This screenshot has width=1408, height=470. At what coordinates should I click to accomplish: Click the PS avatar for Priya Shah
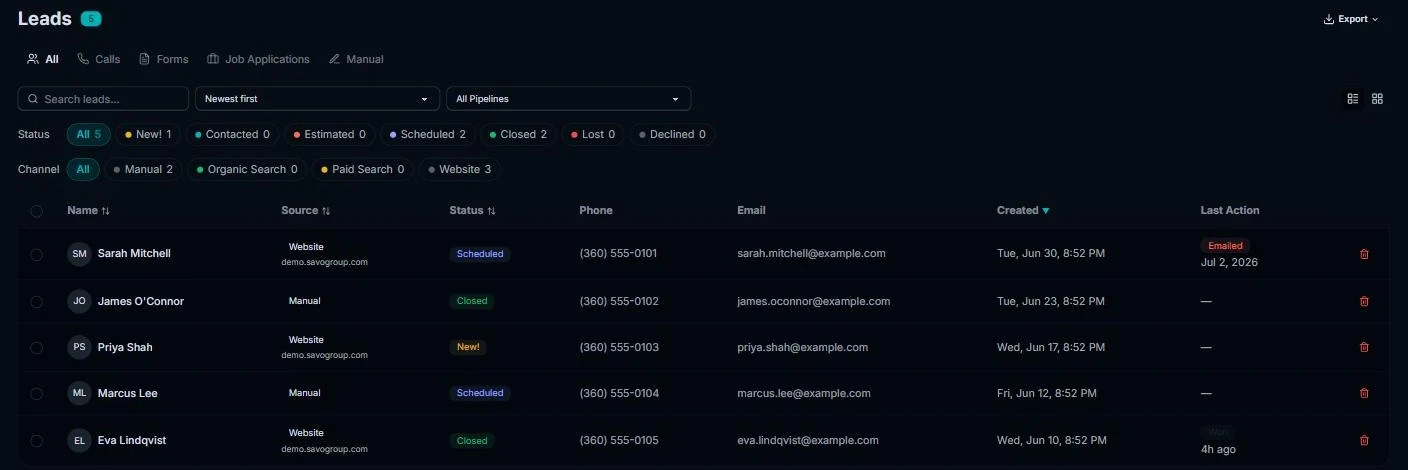(x=79, y=347)
